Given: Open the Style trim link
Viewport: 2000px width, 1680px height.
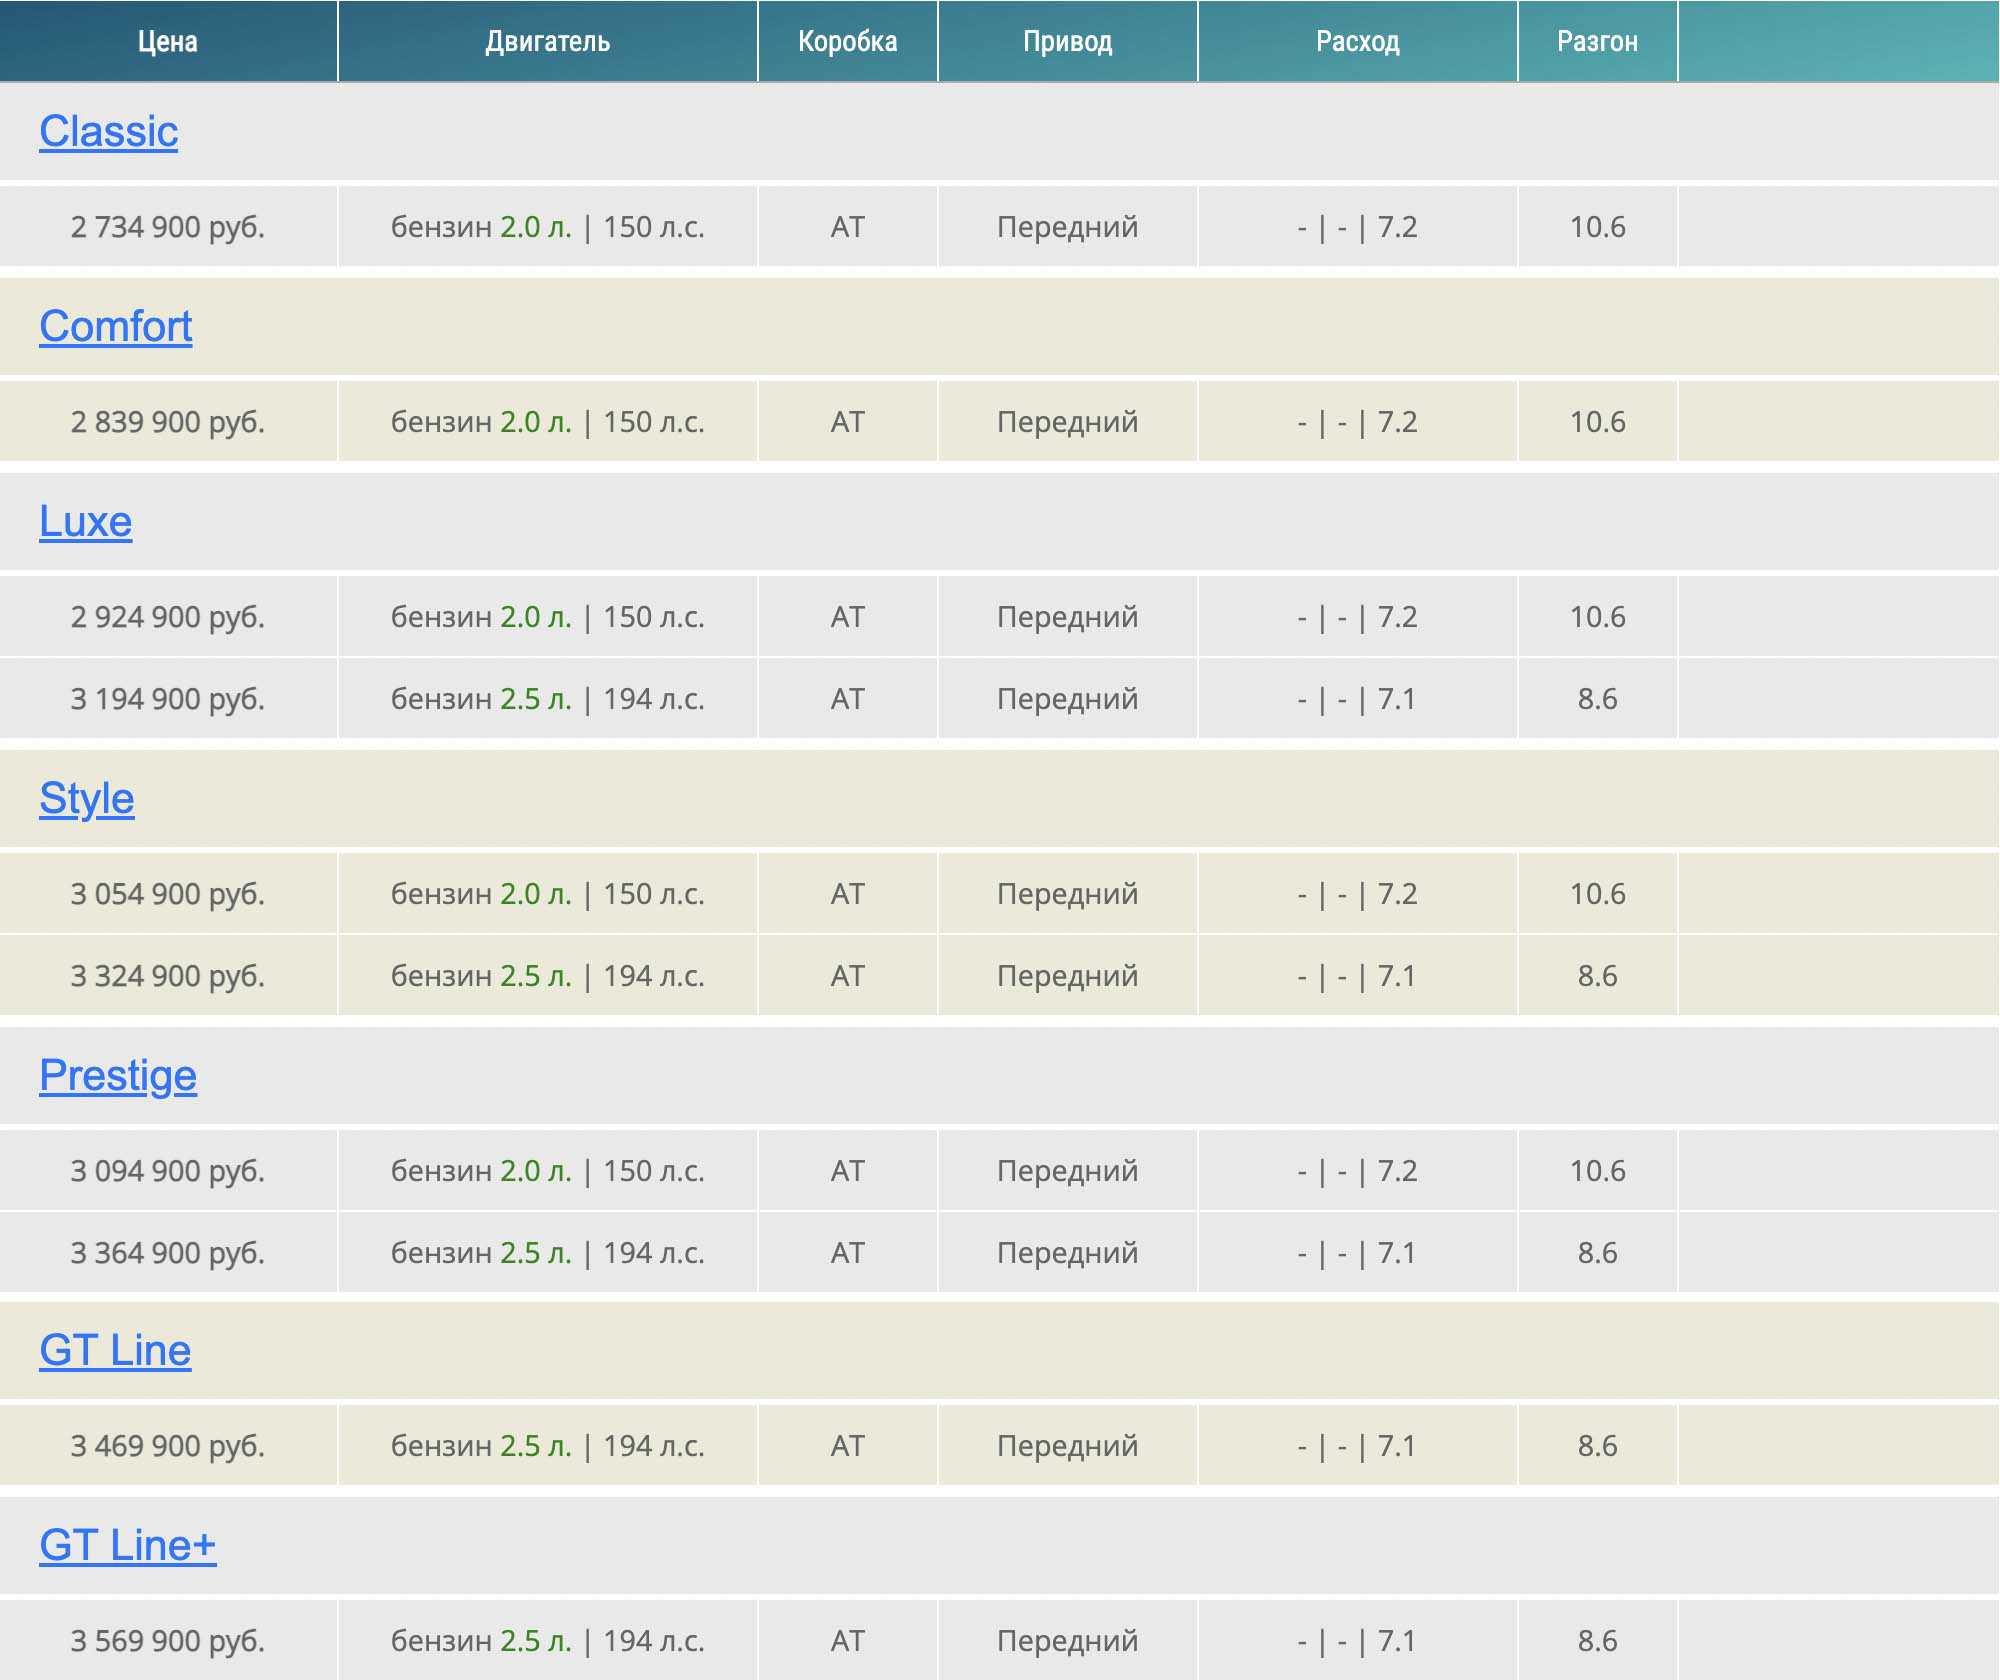Looking at the screenshot, I should (86, 799).
